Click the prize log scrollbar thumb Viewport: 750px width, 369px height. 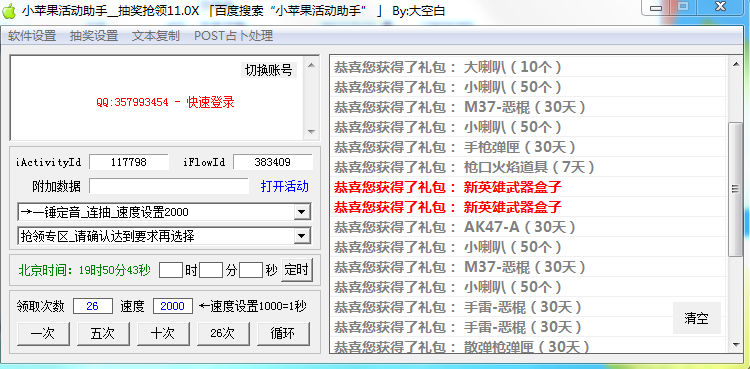pyautogui.click(x=735, y=189)
